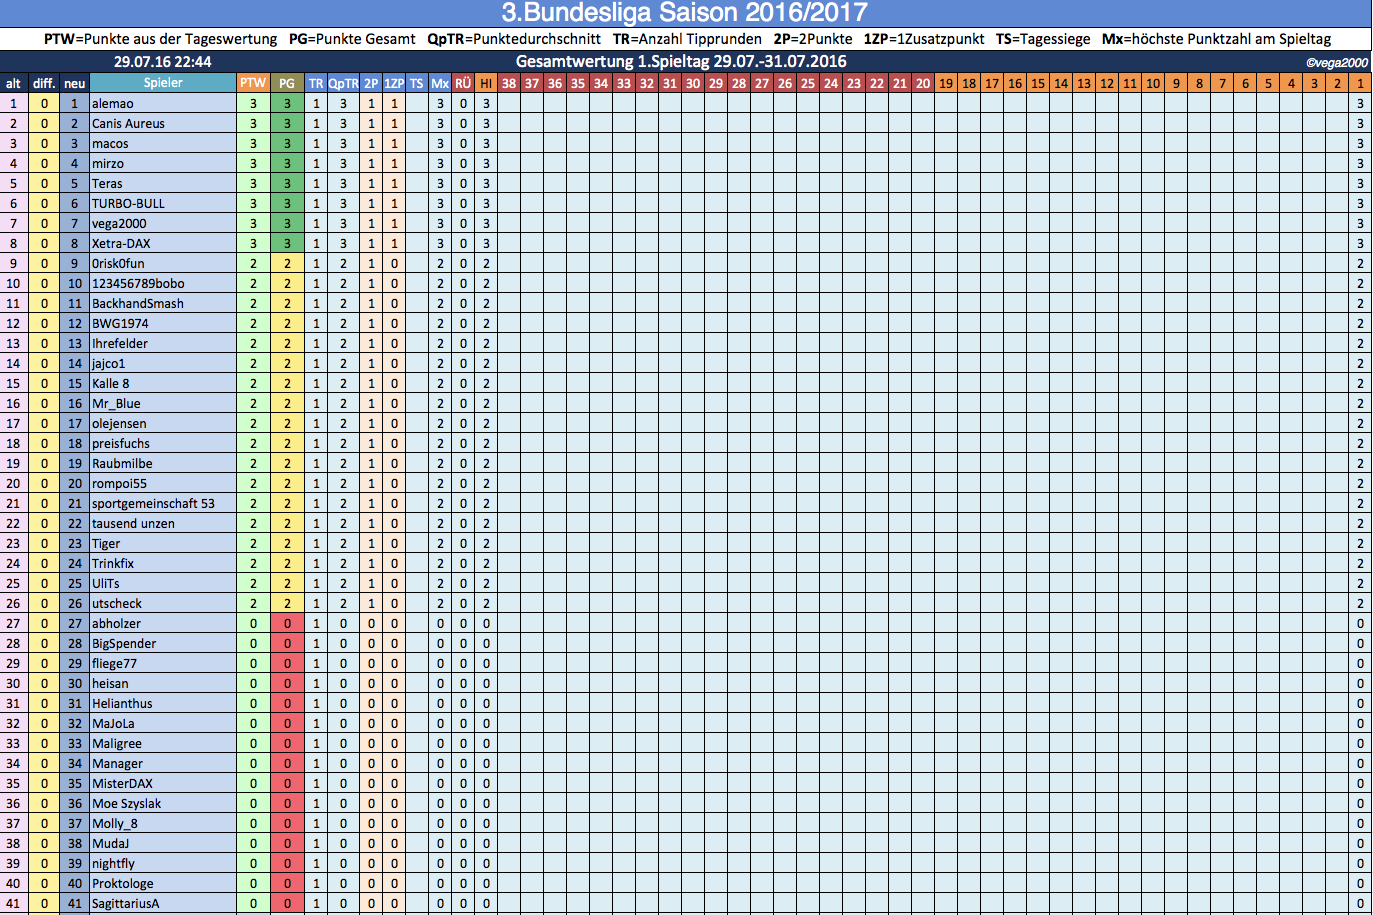Viewport: 1373px width, 915px height.
Task: Select player name '0risk0fun'
Action: click(118, 263)
